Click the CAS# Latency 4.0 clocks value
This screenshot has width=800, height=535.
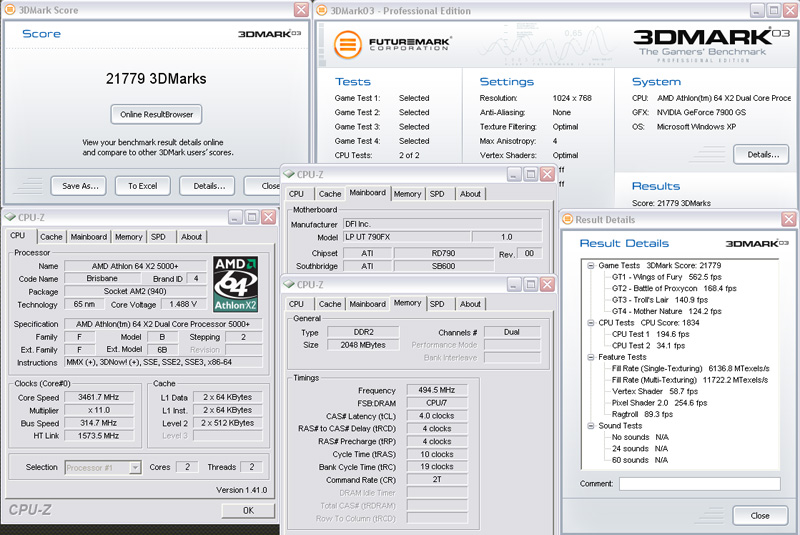coord(437,416)
